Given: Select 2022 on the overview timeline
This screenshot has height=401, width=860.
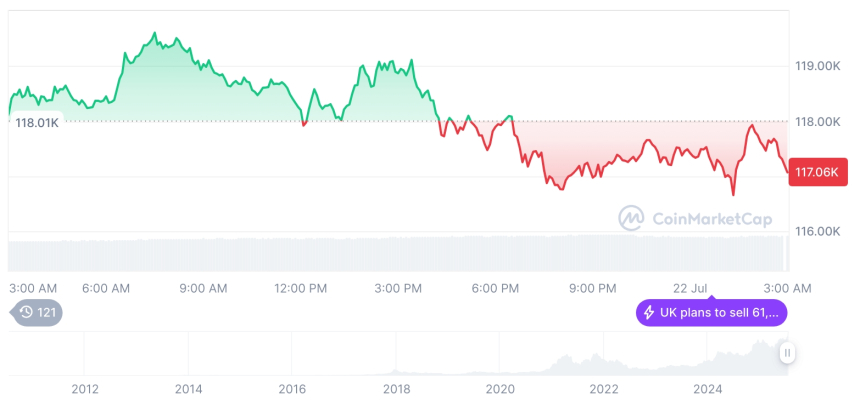Looking at the screenshot, I should [603, 388].
